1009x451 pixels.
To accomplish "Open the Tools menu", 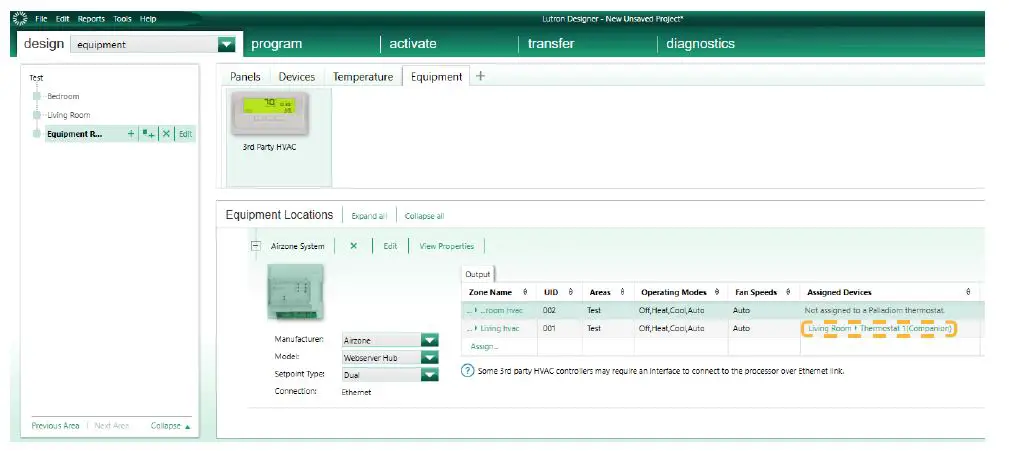I will pyautogui.click(x=122, y=19).
